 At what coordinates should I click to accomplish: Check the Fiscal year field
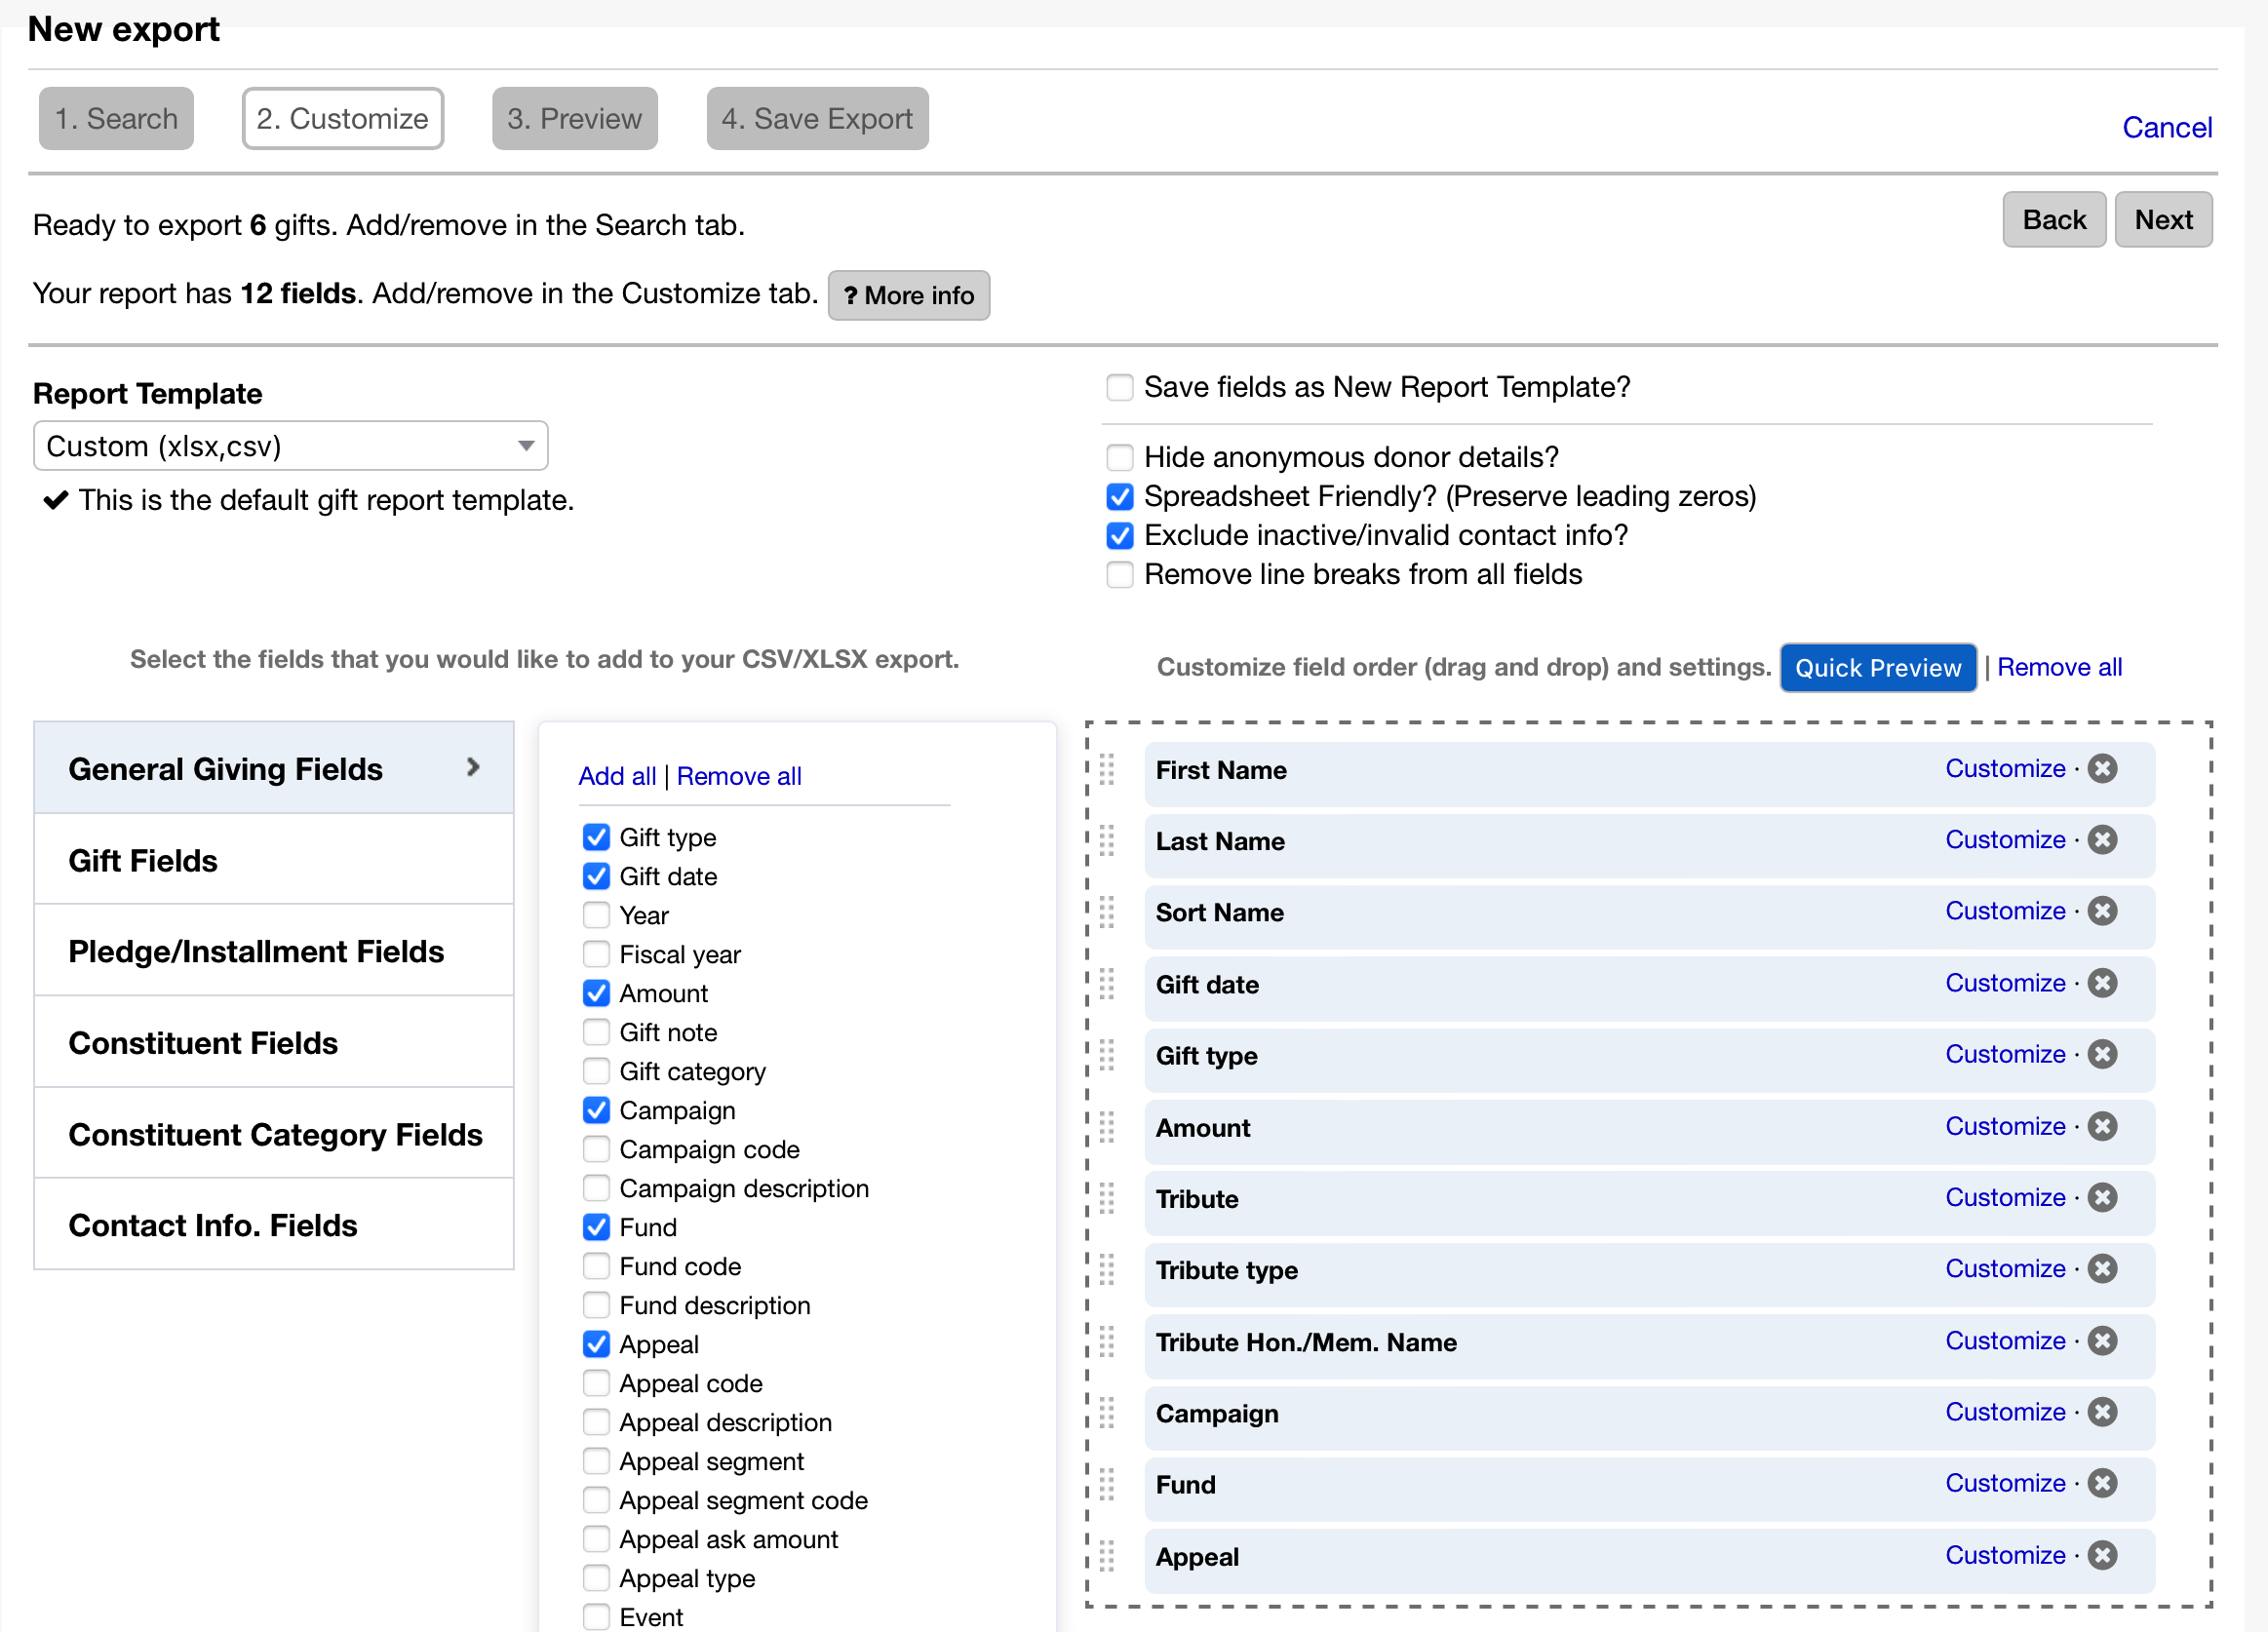[x=596, y=953]
